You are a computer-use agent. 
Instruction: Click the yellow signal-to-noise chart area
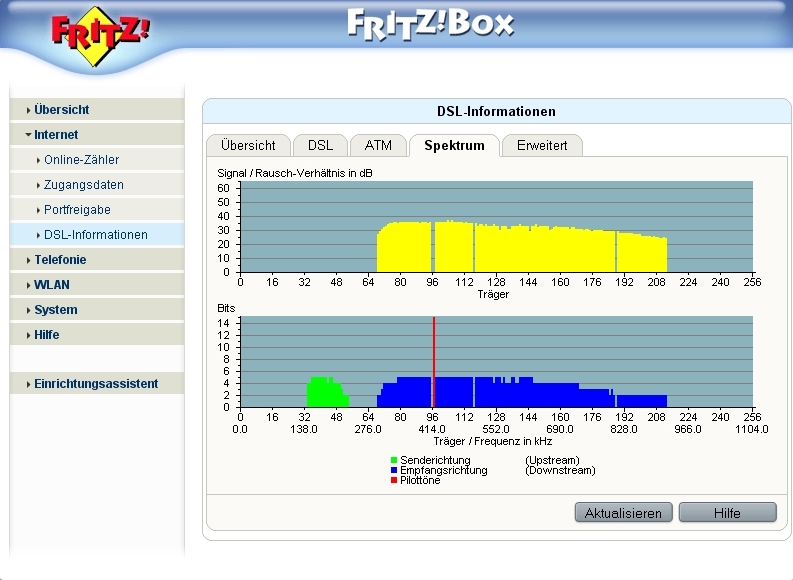[x=522, y=248]
